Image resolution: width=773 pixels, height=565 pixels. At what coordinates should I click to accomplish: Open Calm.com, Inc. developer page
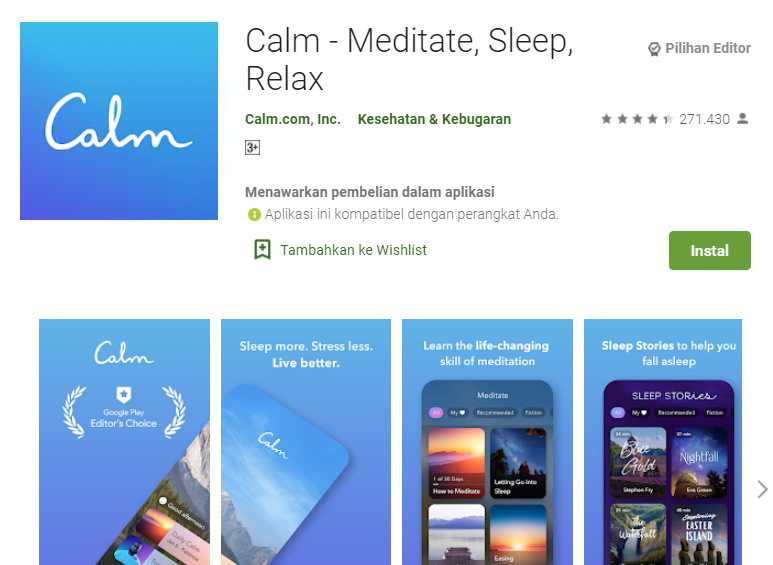[293, 119]
